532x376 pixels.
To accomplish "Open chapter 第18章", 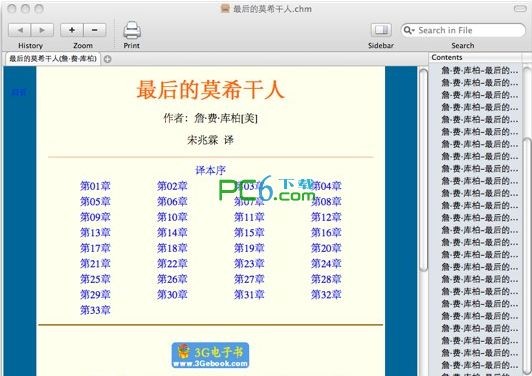I will pyautogui.click(x=172, y=248).
